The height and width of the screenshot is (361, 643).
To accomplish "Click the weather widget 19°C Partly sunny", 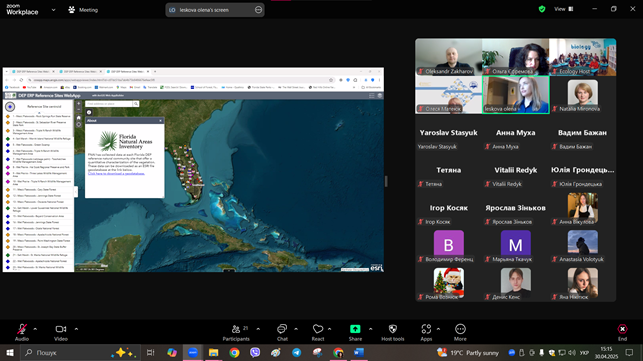I will pos(468,352).
